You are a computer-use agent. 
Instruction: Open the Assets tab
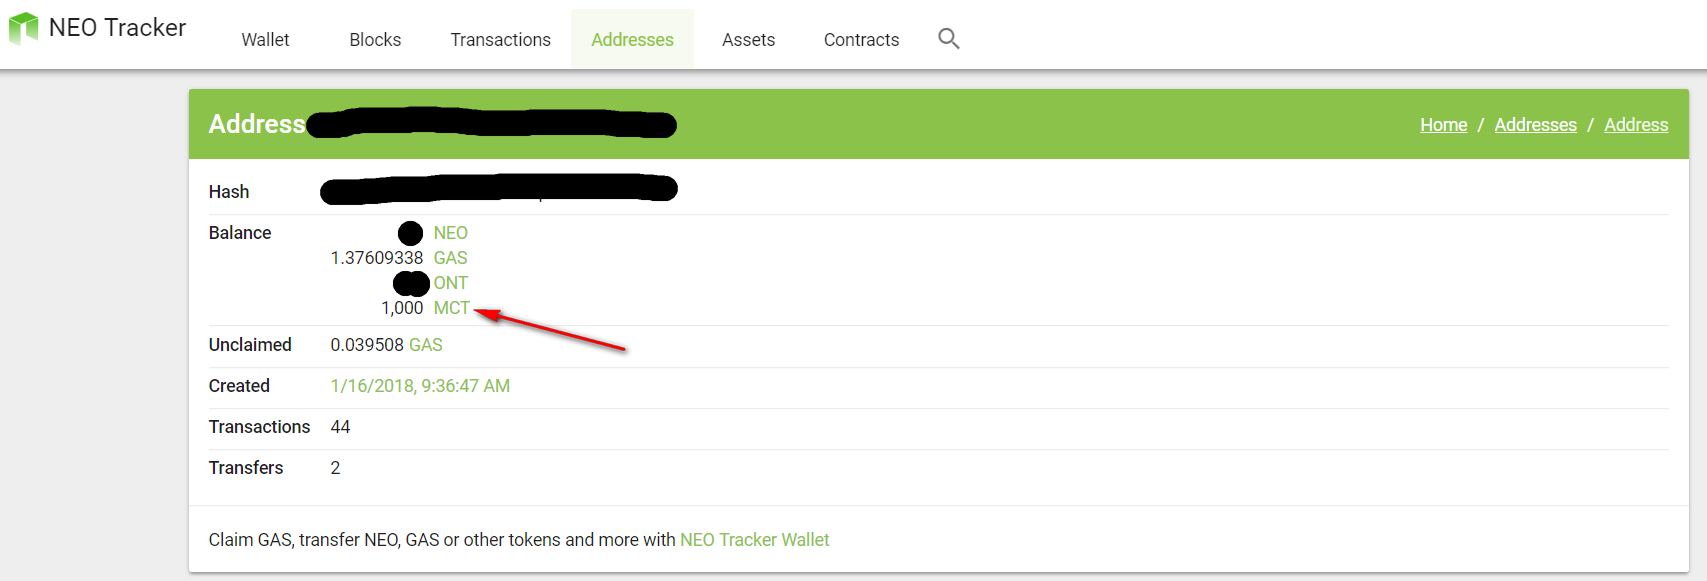click(748, 40)
